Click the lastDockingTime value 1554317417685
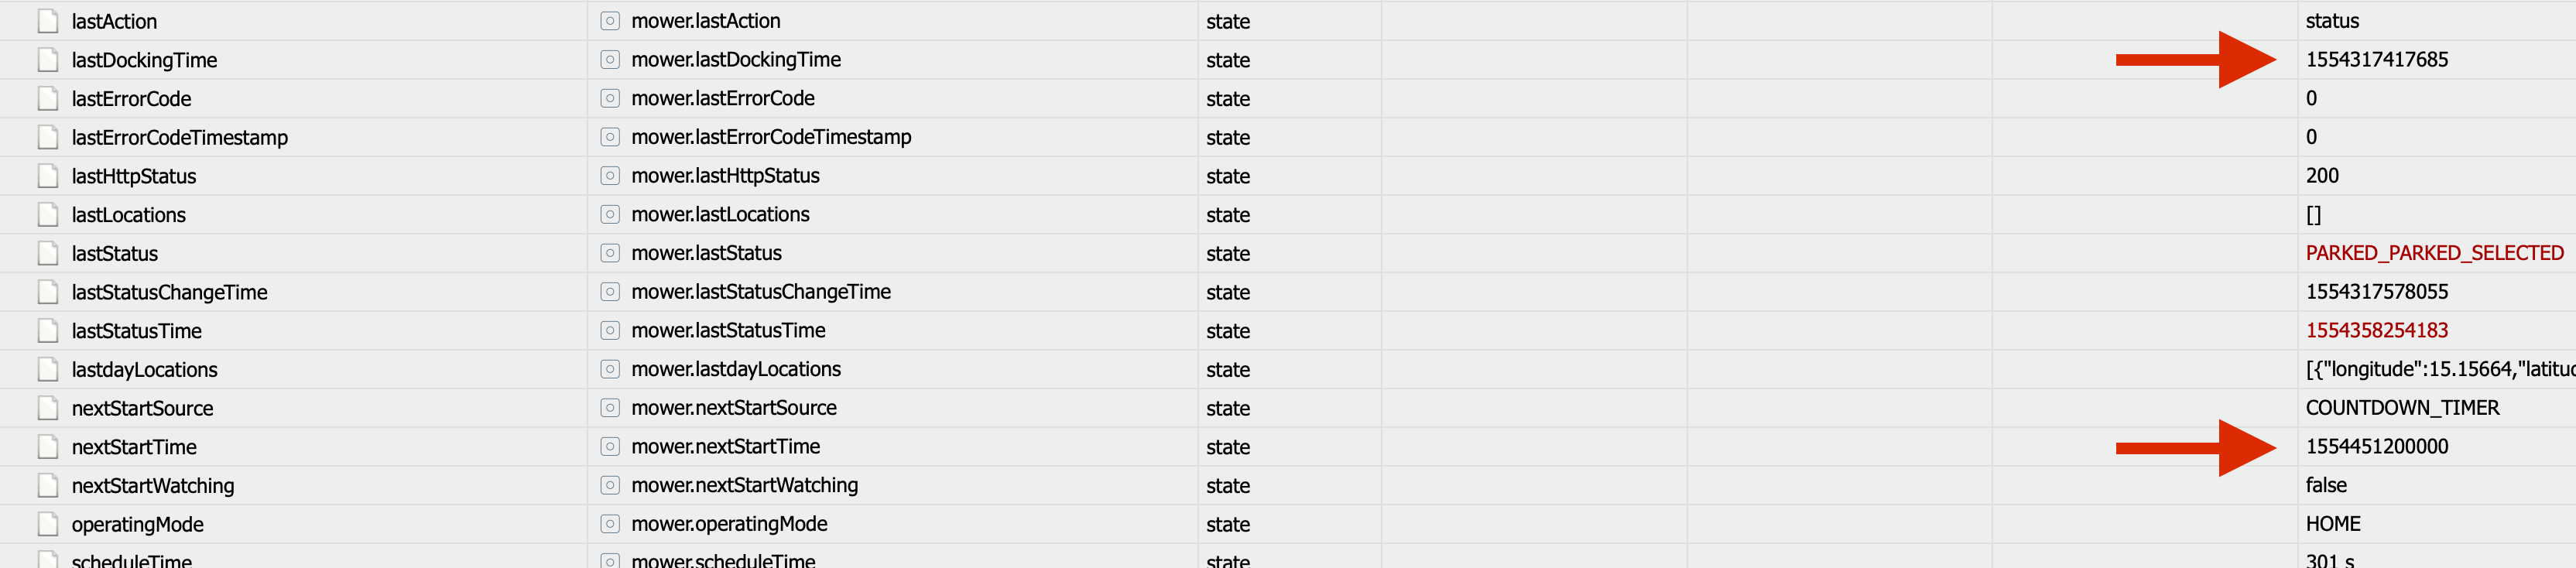This screenshot has height=568, width=2576. (x=2376, y=60)
